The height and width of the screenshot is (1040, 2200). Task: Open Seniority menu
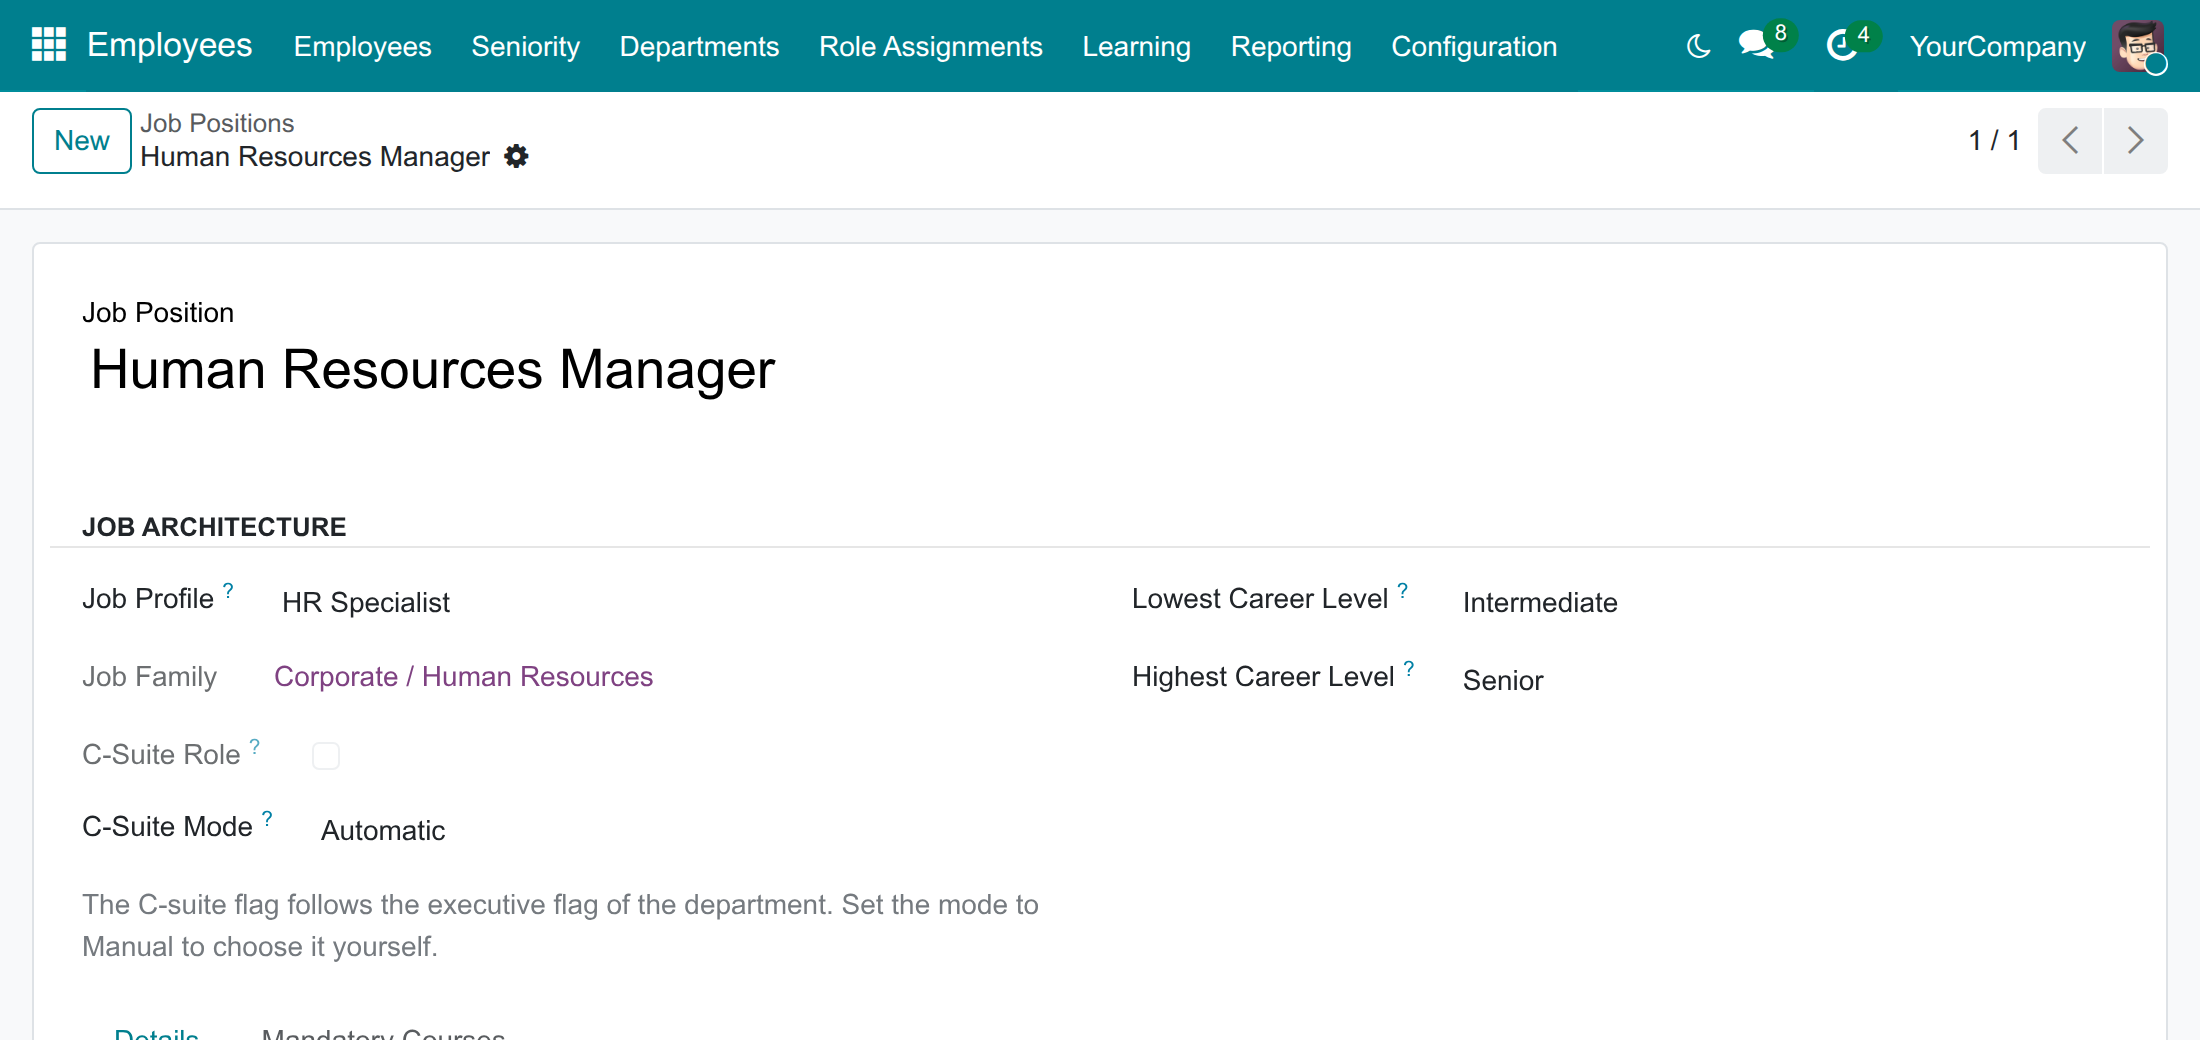pos(525,46)
